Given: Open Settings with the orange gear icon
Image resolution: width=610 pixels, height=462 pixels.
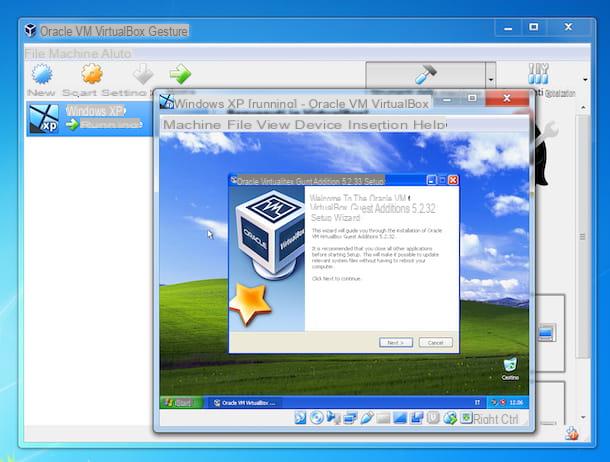Looking at the screenshot, I should click(x=92, y=74).
